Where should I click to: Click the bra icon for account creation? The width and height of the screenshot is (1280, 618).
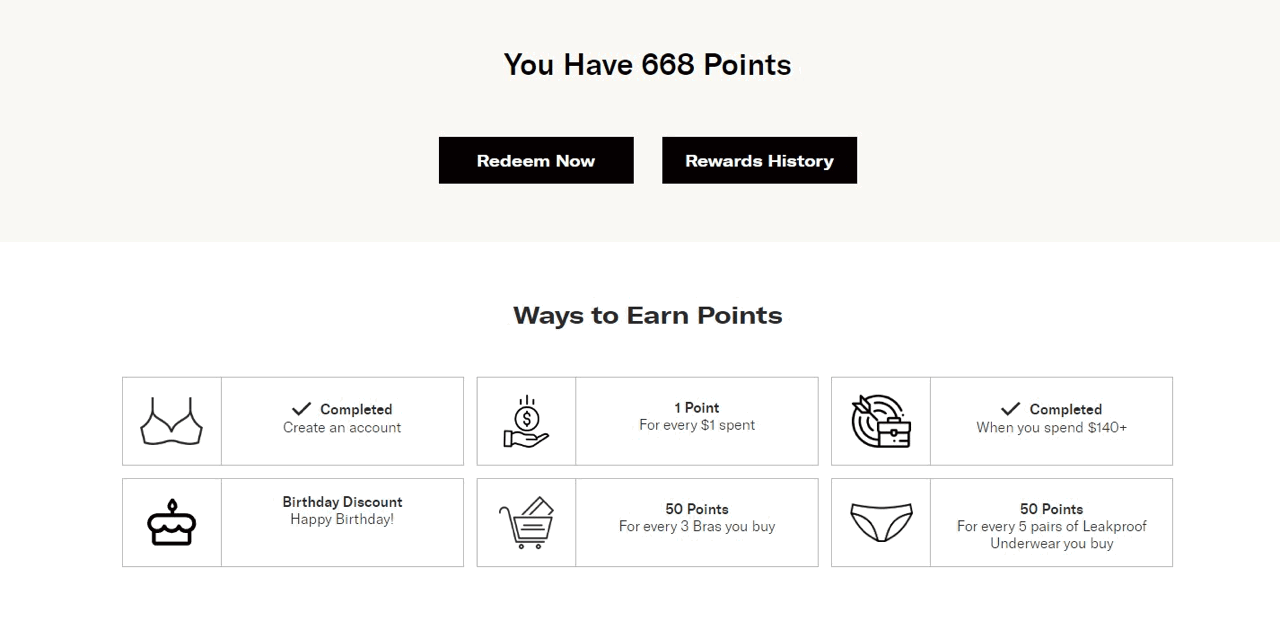[171, 421]
